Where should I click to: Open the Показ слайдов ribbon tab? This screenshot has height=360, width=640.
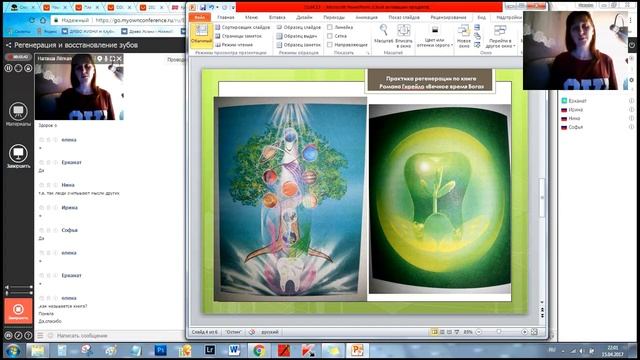pos(404,18)
